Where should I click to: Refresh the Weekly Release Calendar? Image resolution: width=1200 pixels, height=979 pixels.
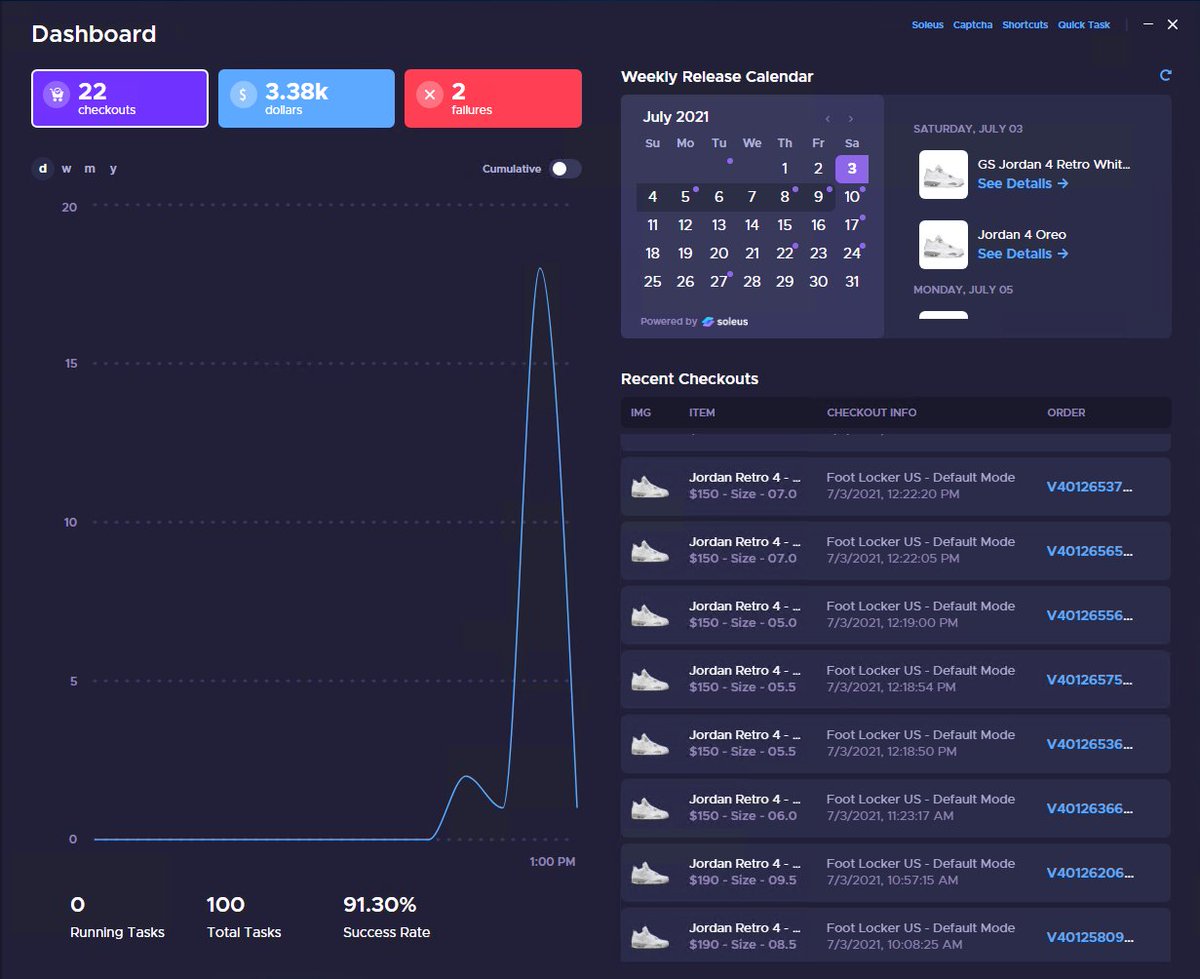click(1165, 76)
